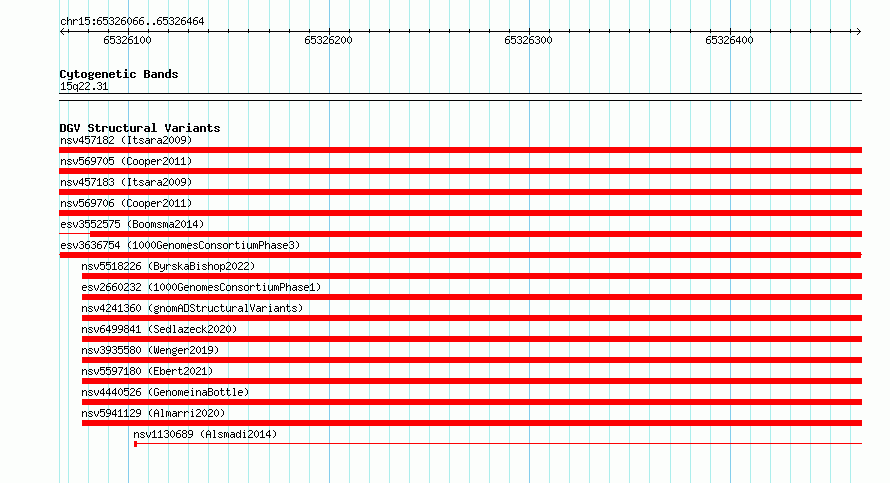Click the red bar for nsv569706
890x483 pixels.
460,213
